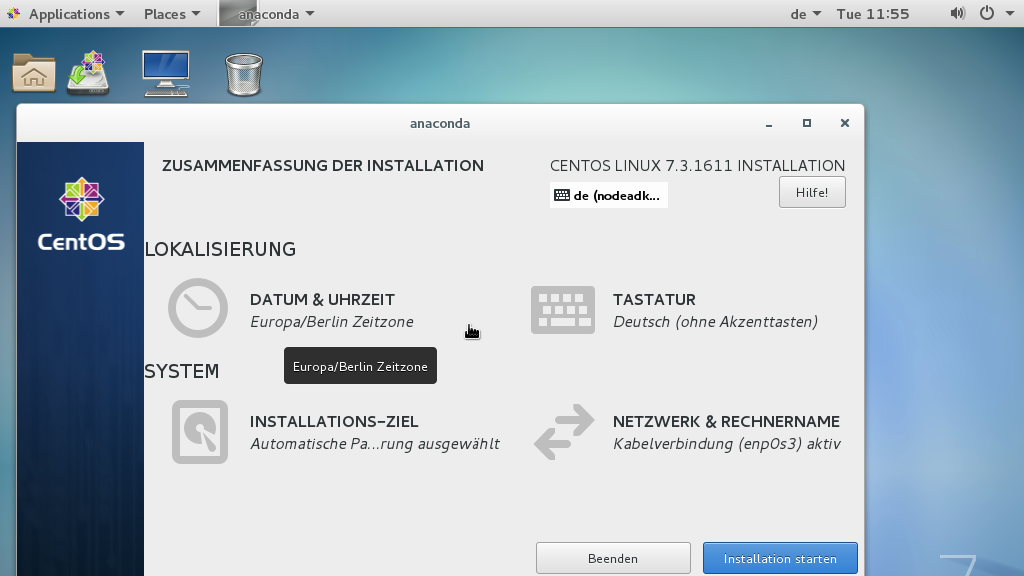Open the Datum & Uhrzeit clock icon
Viewport: 1024px width, 576px height.
coord(198,308)
